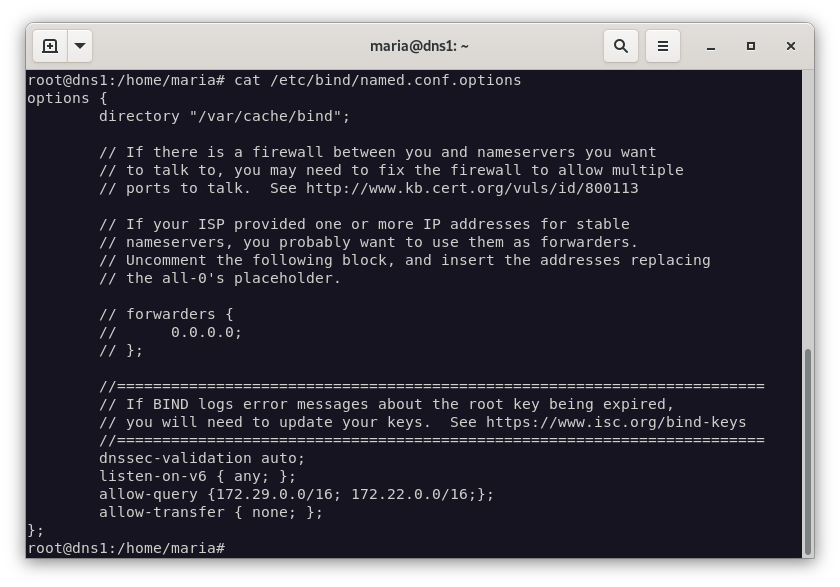Open the isc.org bind-keys URL
The height and width of the screenshot is (587, 840).
click(616, 422)
